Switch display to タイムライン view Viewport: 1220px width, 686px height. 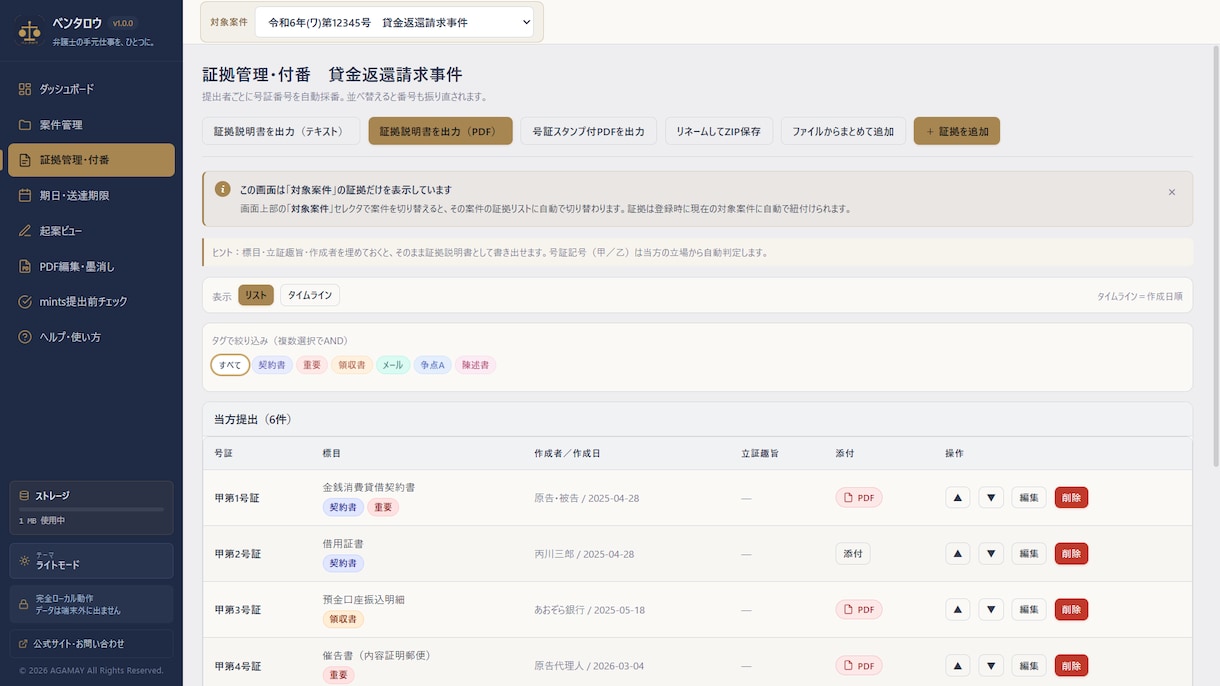[x=310, y=295]
